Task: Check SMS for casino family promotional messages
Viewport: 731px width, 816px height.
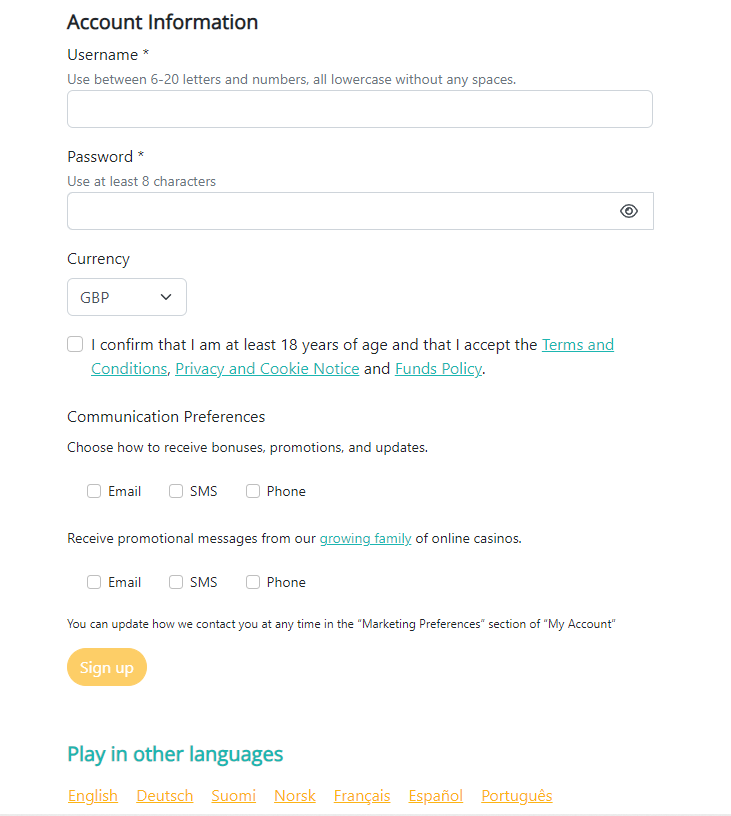Action: 176,582
